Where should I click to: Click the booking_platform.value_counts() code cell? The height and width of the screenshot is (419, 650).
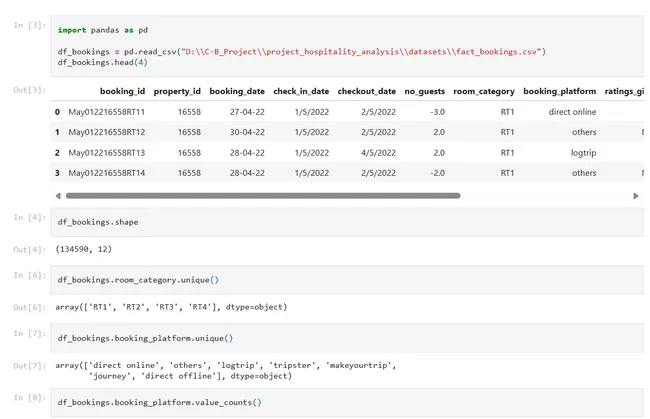tap(347, 402)
